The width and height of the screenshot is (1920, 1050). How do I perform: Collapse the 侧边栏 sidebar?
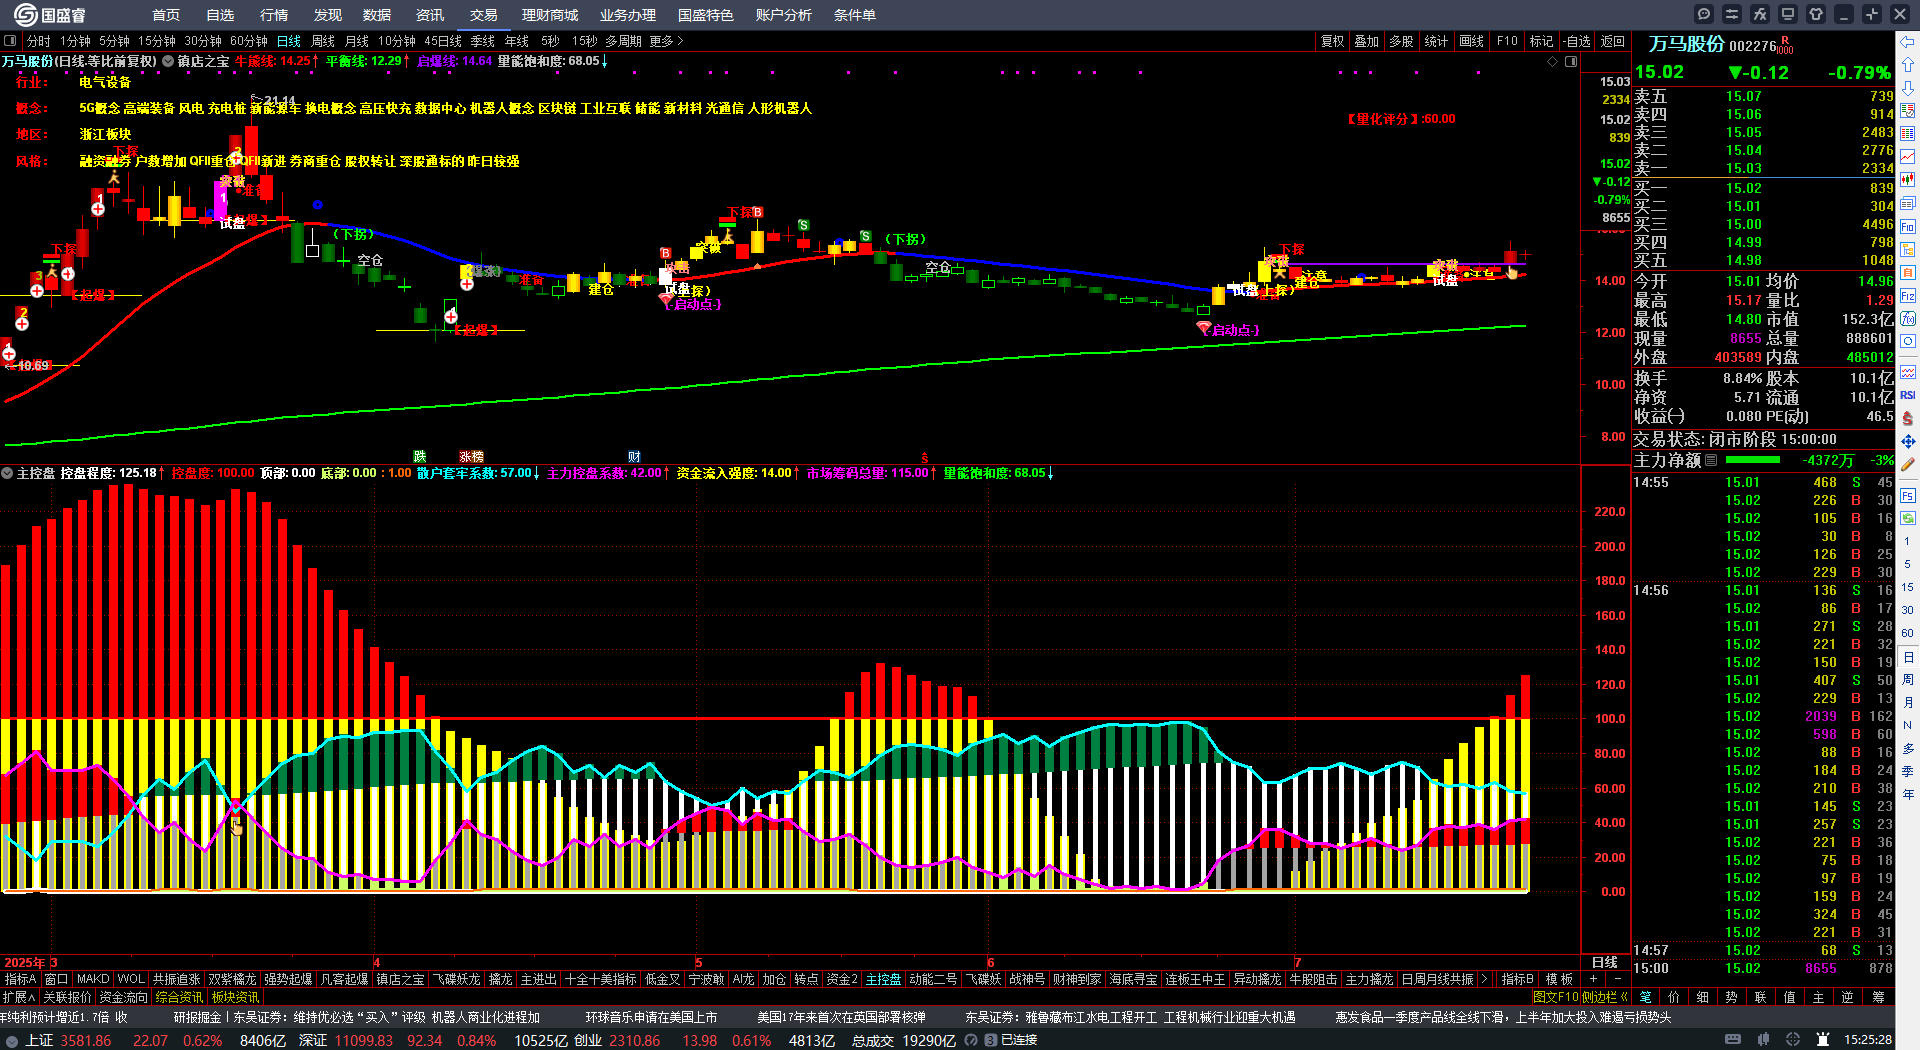point(1604,997)
